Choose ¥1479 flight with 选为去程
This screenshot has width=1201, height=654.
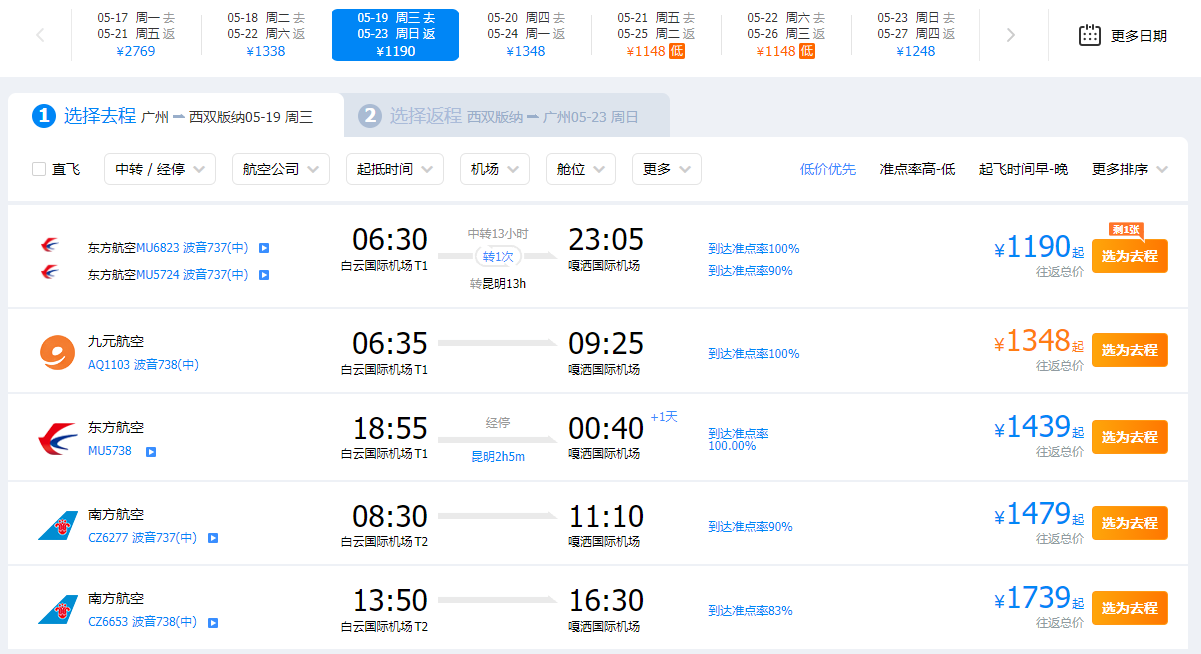(x=1129, y=523)
